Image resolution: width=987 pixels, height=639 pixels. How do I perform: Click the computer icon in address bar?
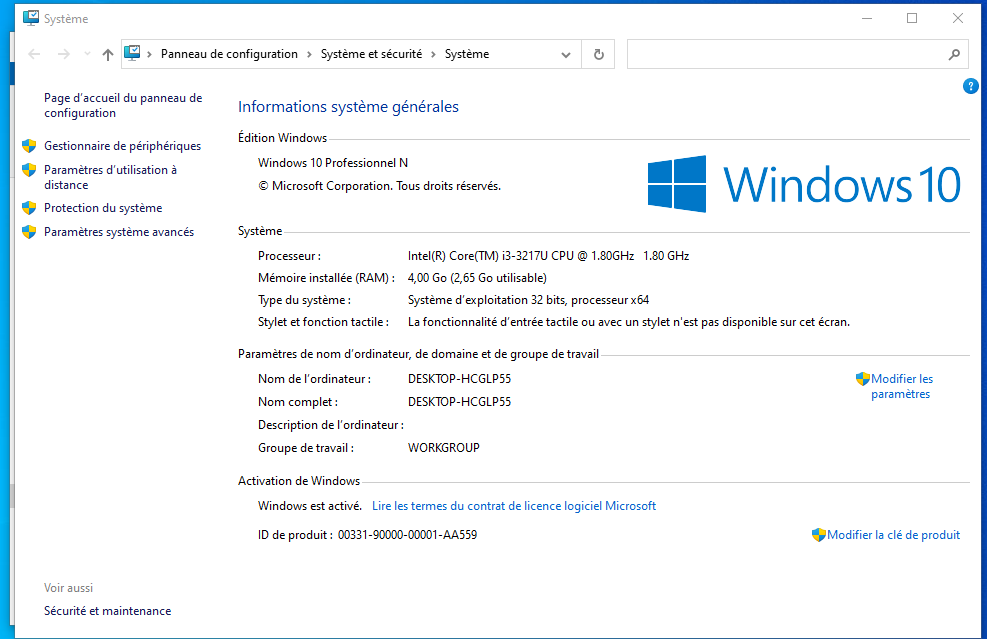pyautogui.click(x=132, y=54)
